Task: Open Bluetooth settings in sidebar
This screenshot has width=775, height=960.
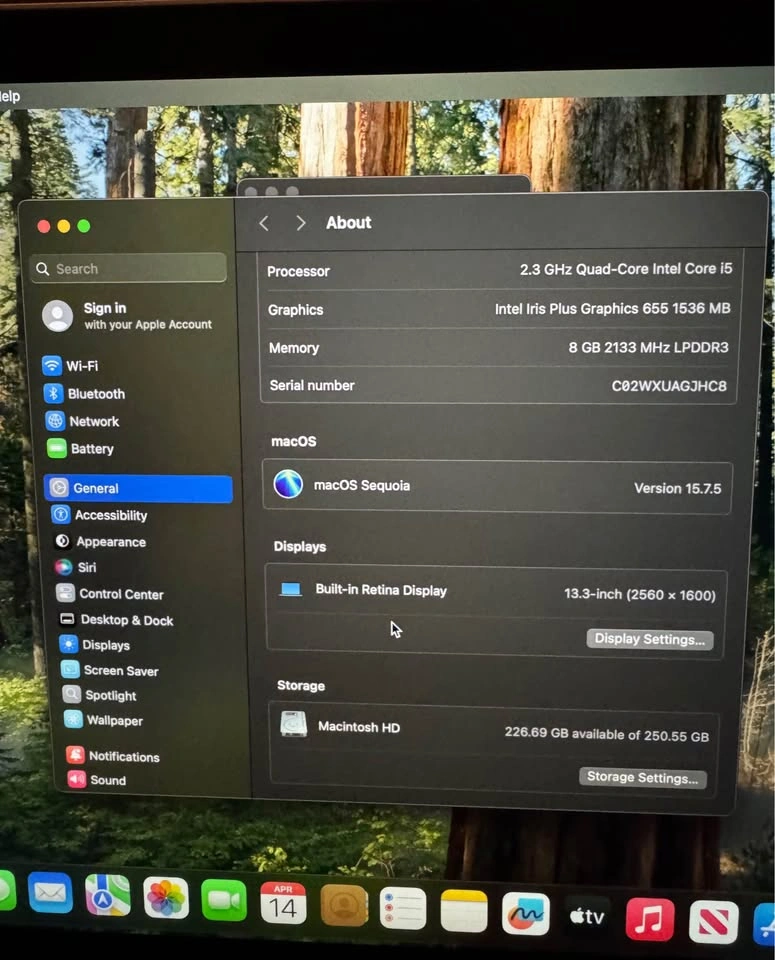Action: coord(84,393)
